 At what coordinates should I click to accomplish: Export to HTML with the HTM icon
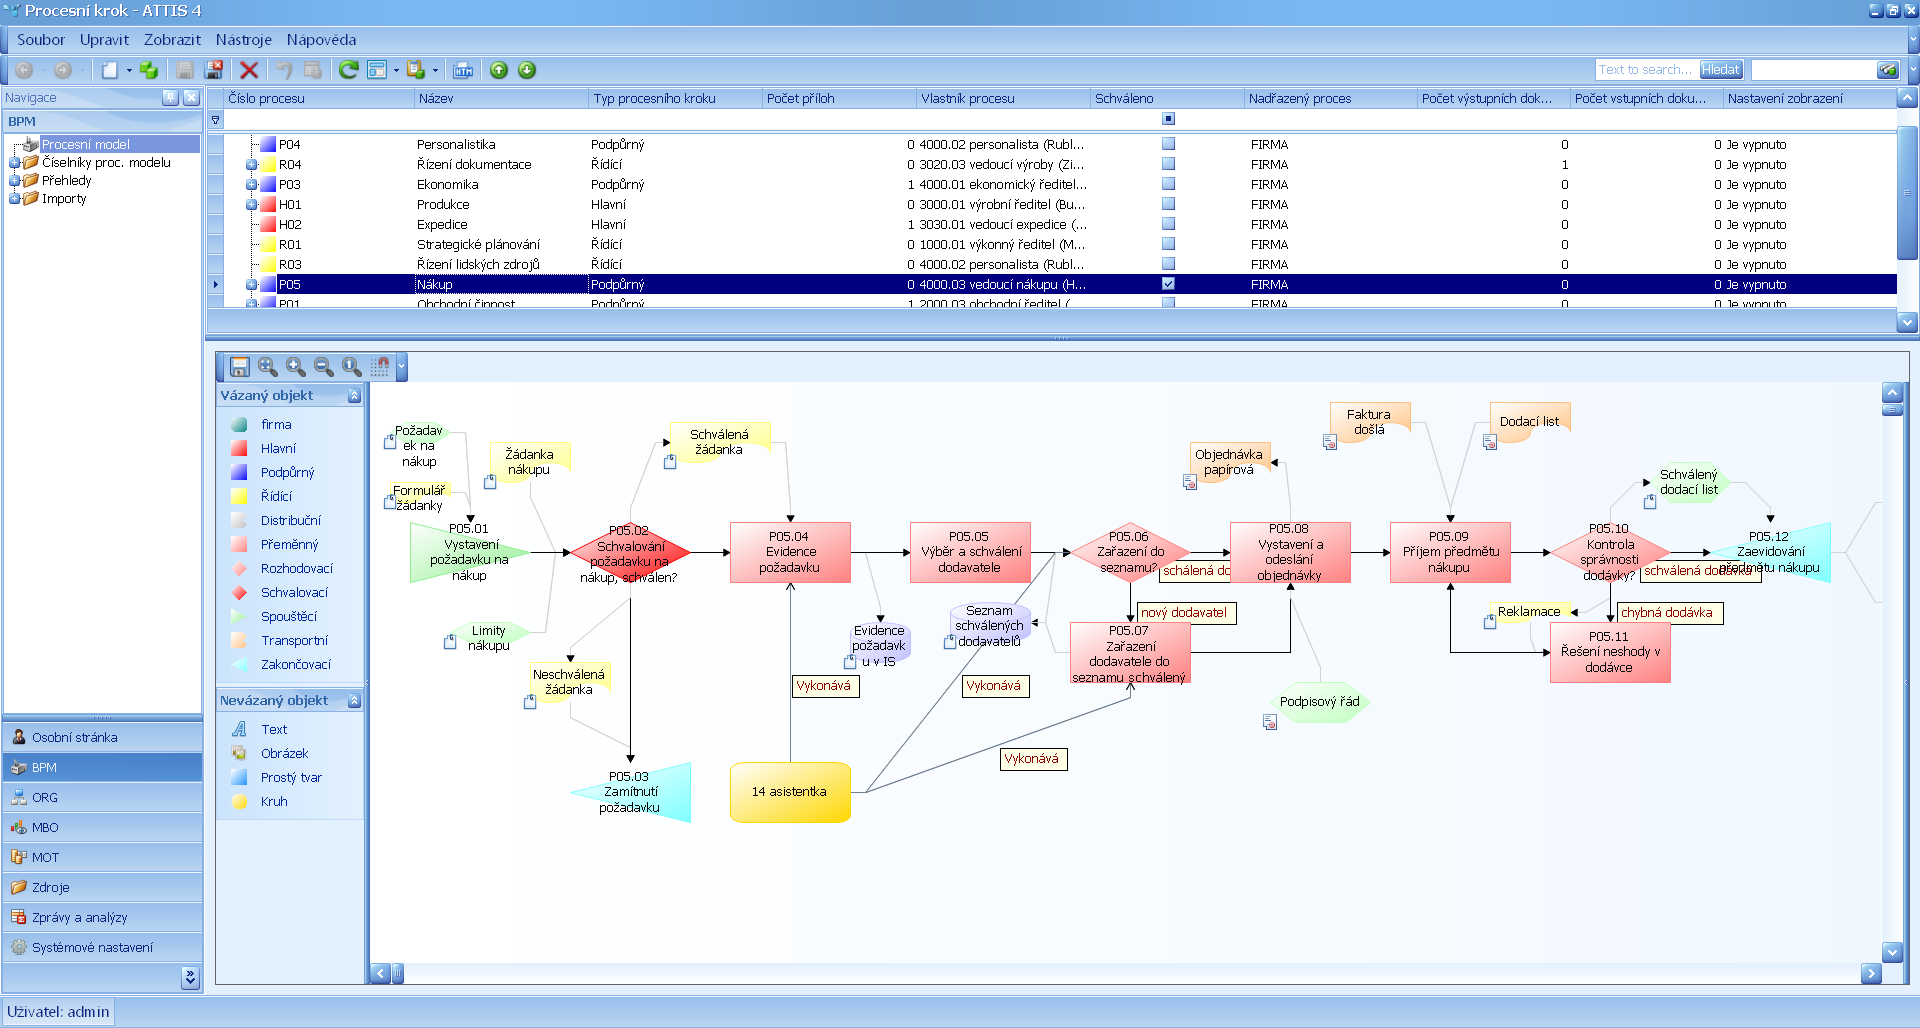coord(463,70)
